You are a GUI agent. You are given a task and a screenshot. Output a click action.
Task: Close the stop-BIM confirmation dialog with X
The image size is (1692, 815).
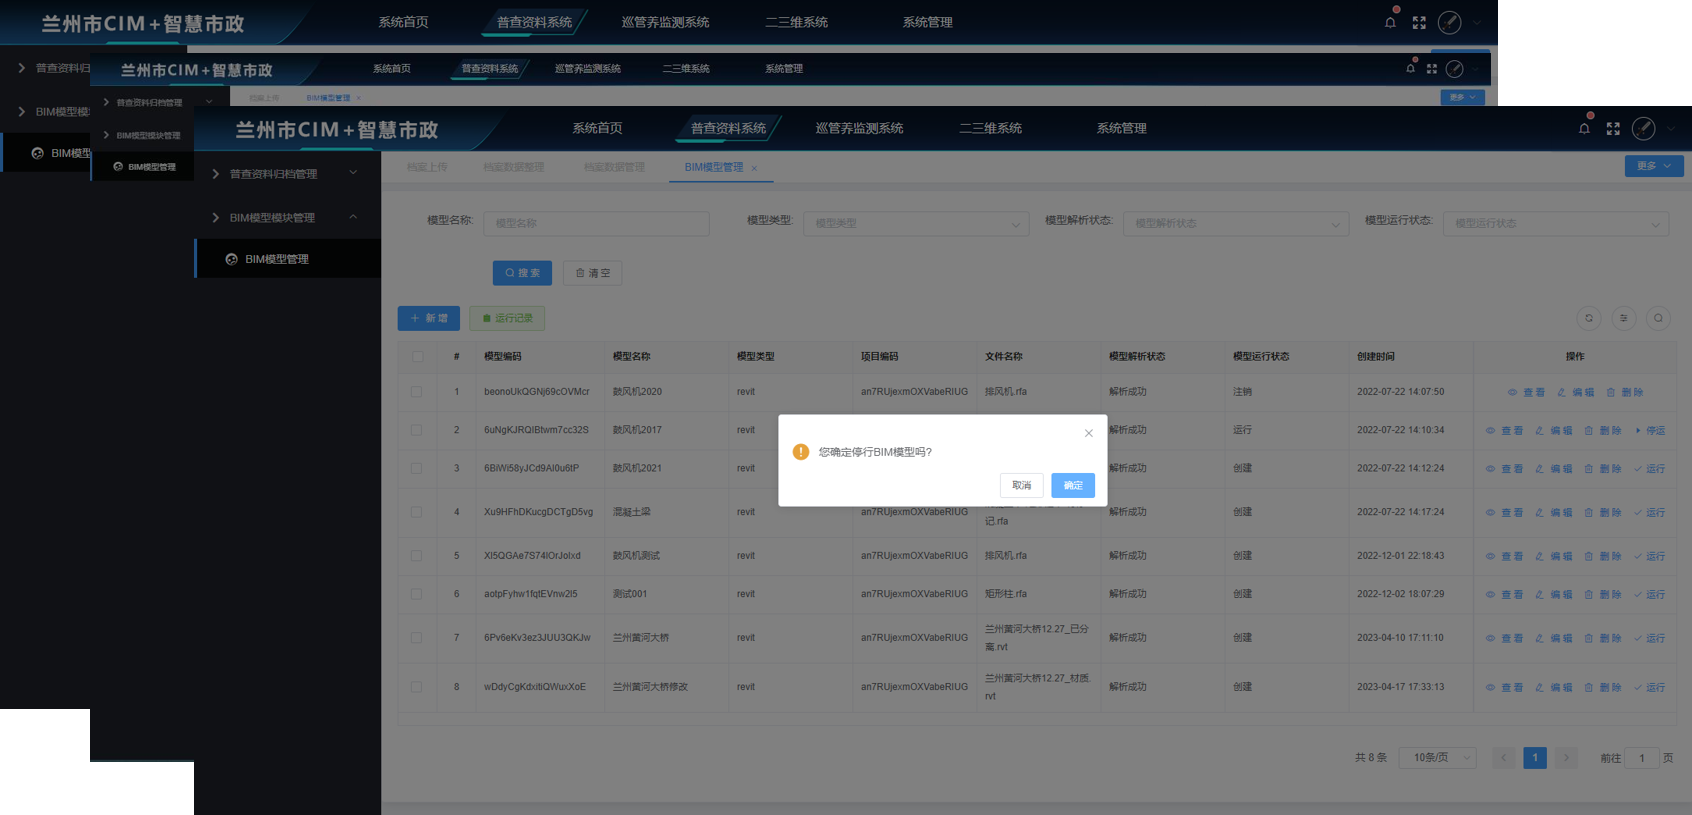[1088, 433]
